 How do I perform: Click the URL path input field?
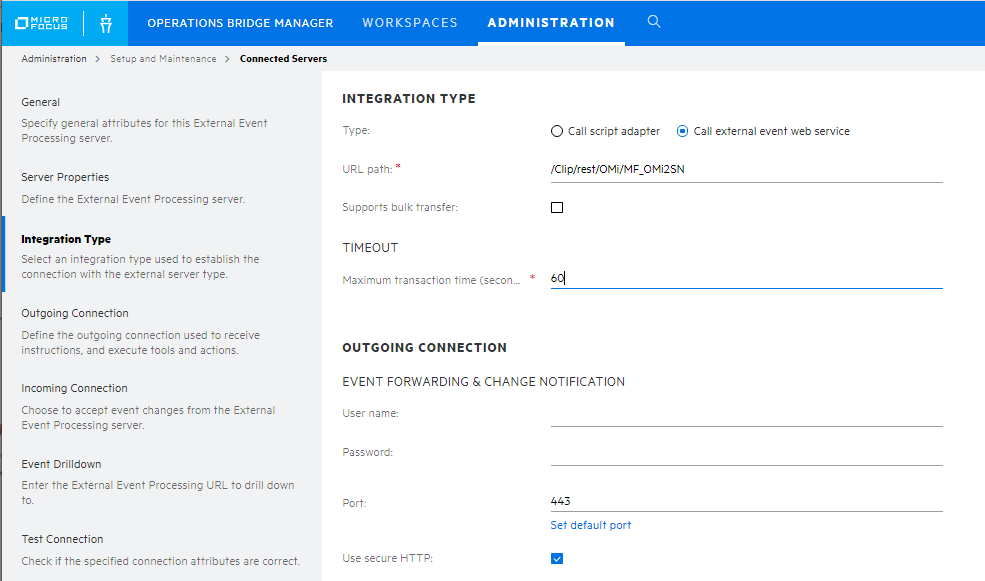click(746, 169)
